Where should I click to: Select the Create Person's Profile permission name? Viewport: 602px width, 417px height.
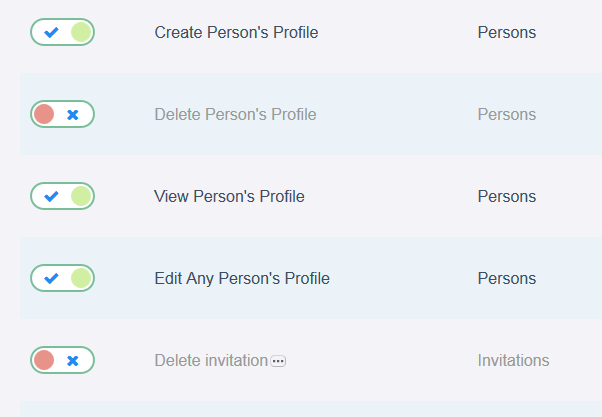[236, 32]
